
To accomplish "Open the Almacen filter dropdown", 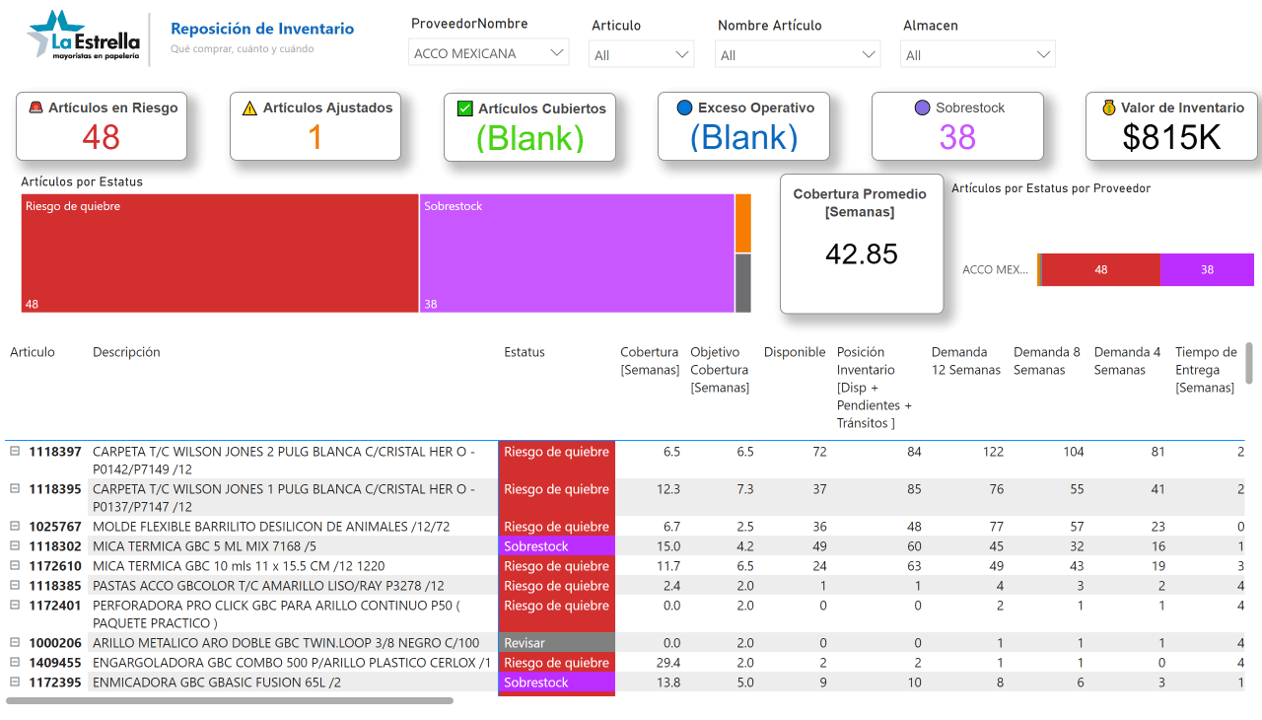I will pos(978,55).
